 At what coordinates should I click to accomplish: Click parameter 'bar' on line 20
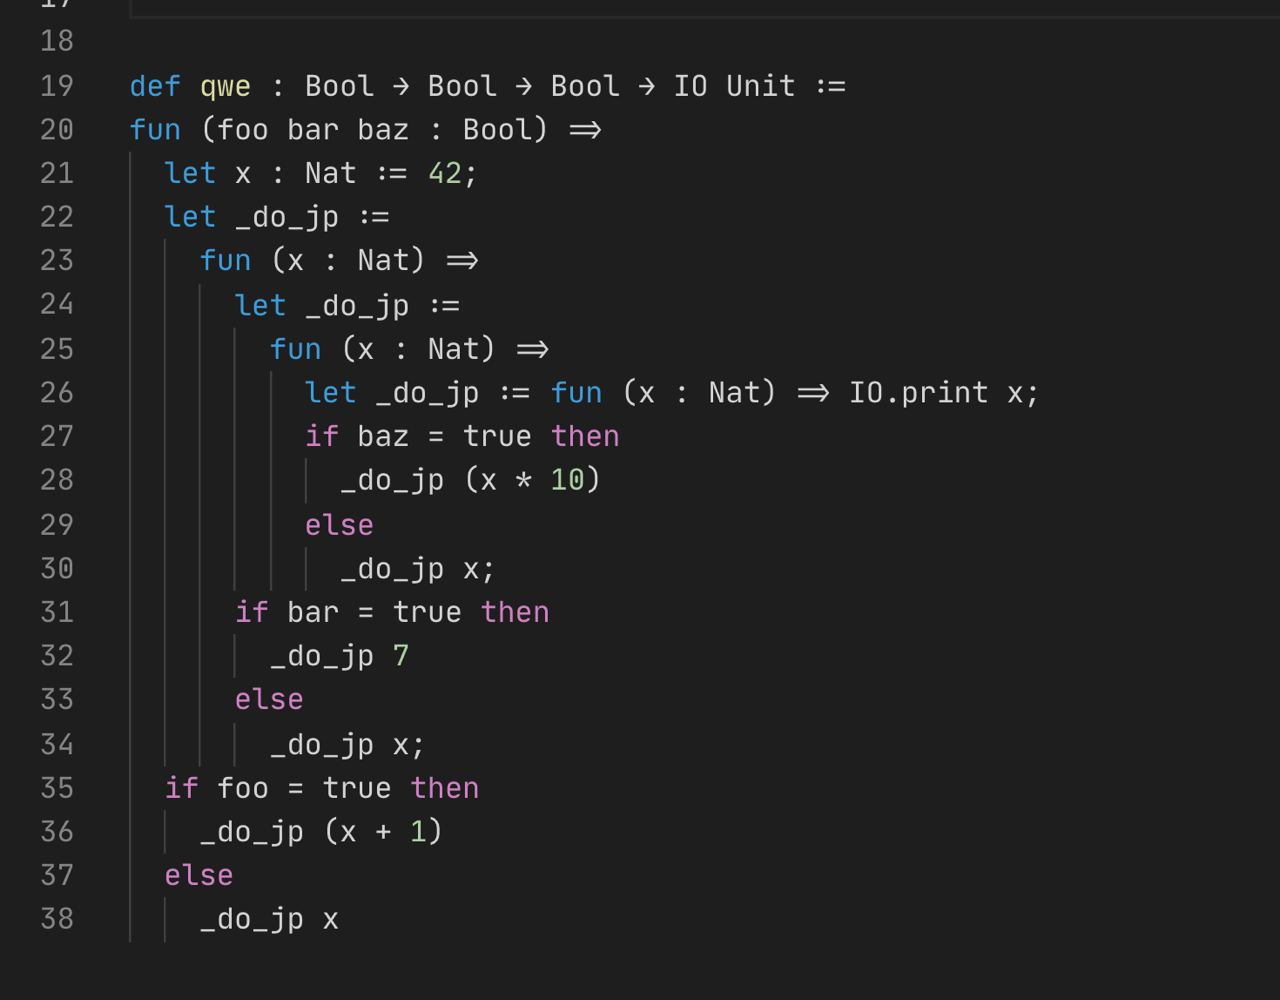(x=313, y=130)
